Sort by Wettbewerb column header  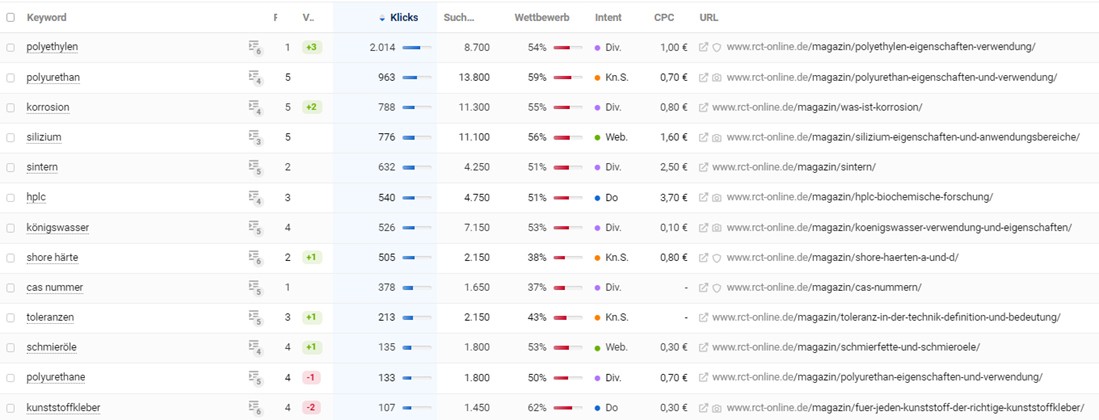[542, 18]
